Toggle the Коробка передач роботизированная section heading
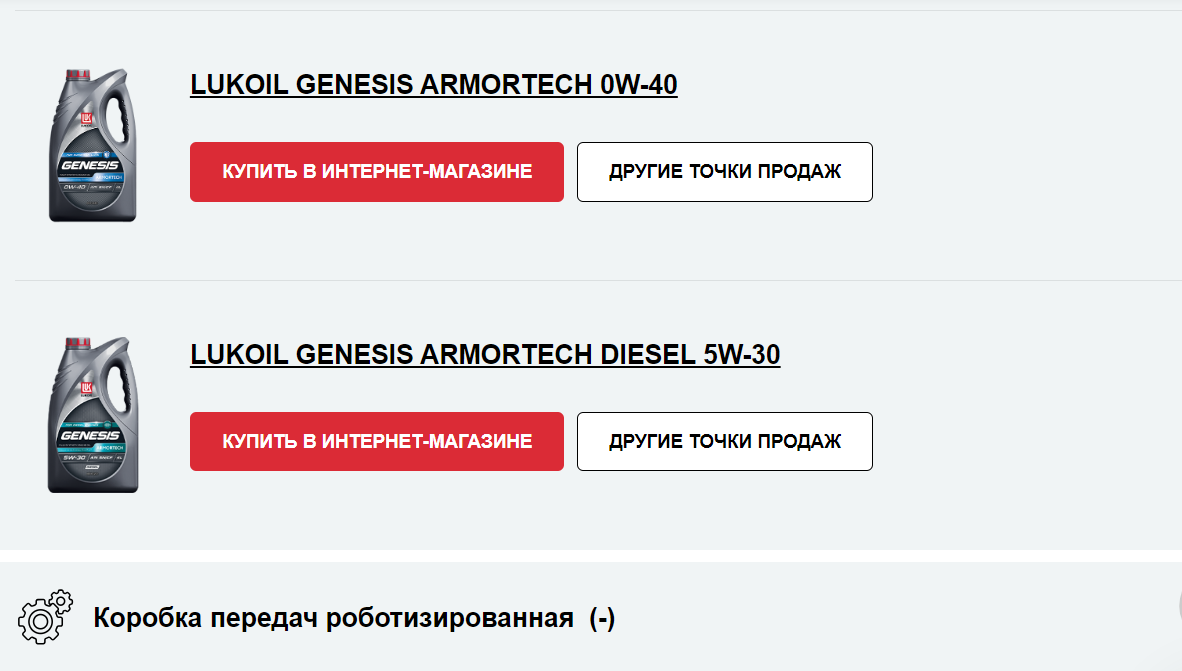The width and height of the screenshot is (1182, 671). pyautogui.click(x=333, y=618)
